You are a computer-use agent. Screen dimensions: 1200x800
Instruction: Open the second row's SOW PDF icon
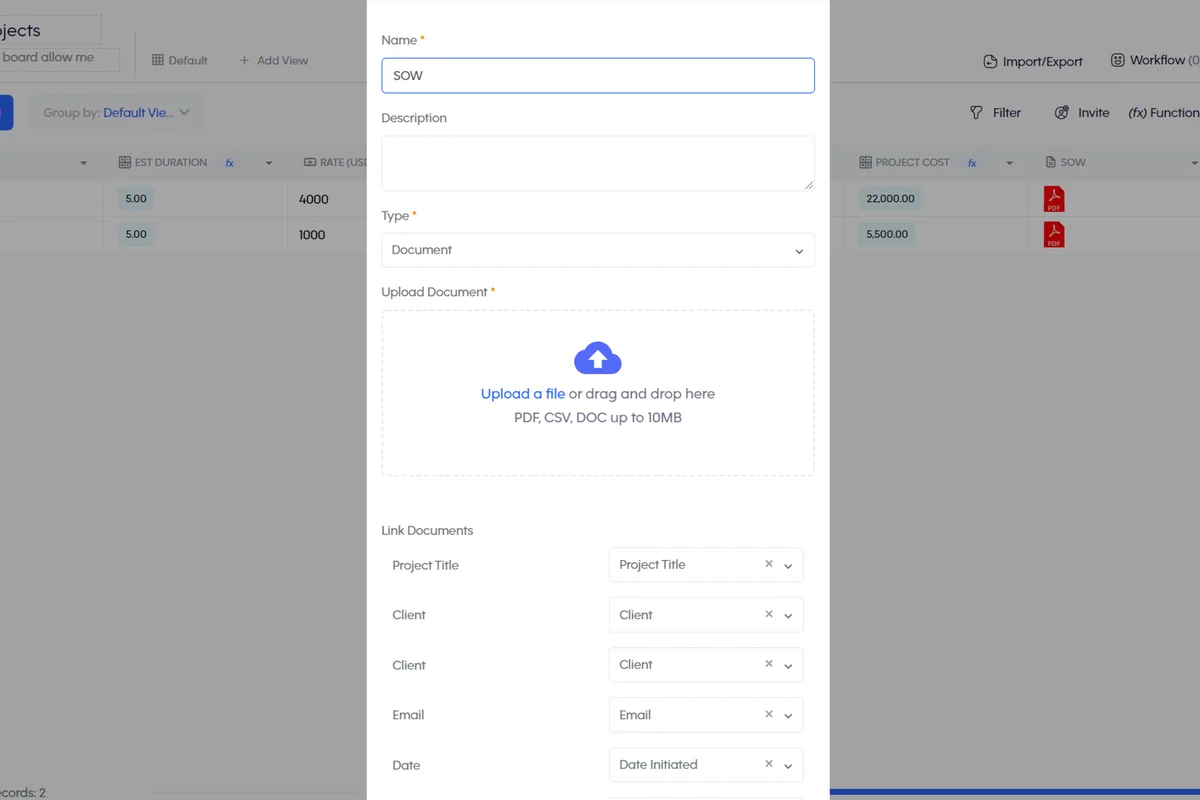coord(1054,234)
